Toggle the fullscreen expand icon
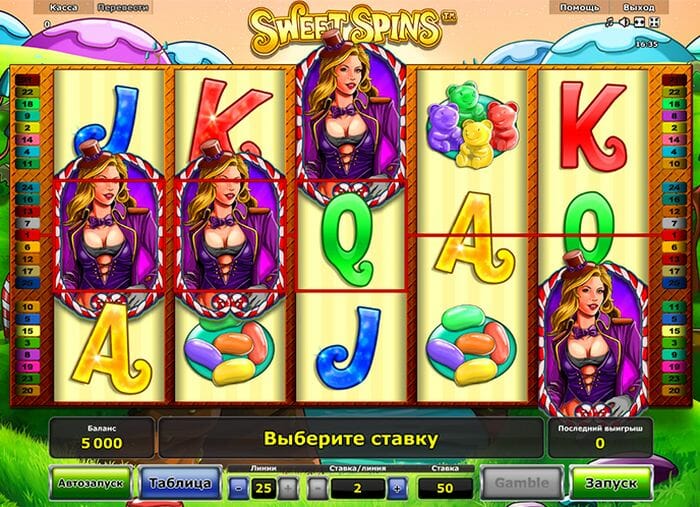The height and width of the screenshot is (507, 700). click(654, 22)
